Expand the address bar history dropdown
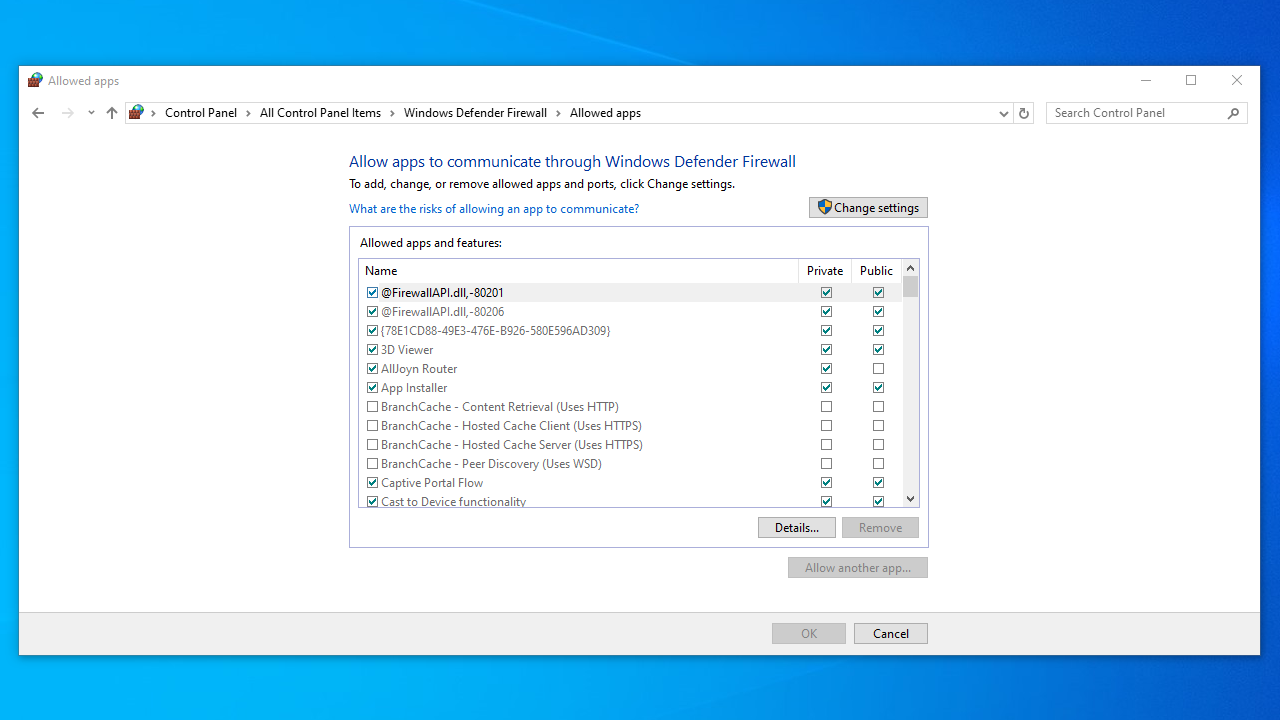This screenshot has height=720, width=1280. coord(1004,113)
